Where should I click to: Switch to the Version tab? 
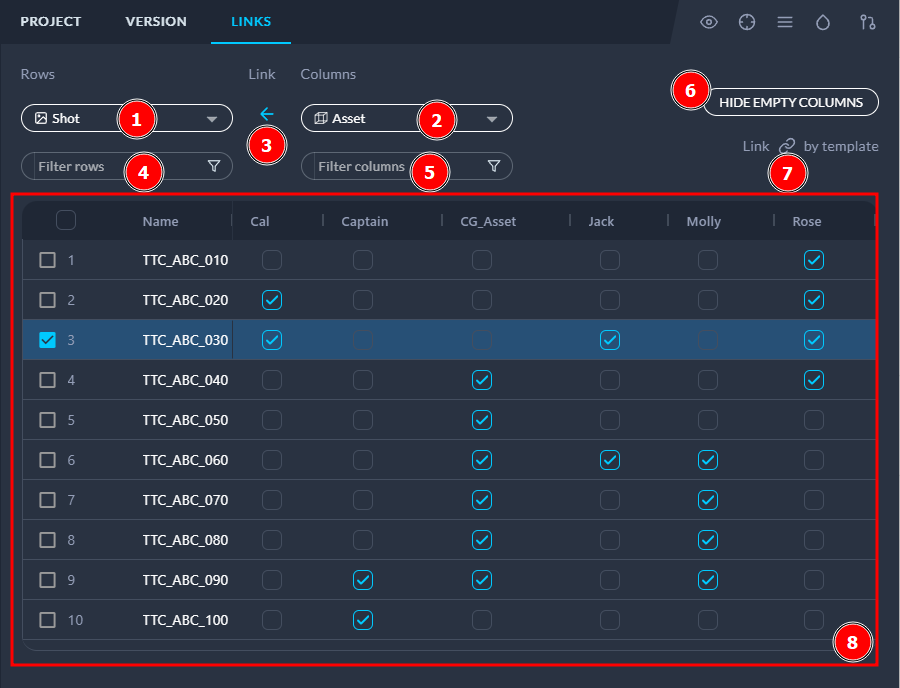click(x=156, y=22)
